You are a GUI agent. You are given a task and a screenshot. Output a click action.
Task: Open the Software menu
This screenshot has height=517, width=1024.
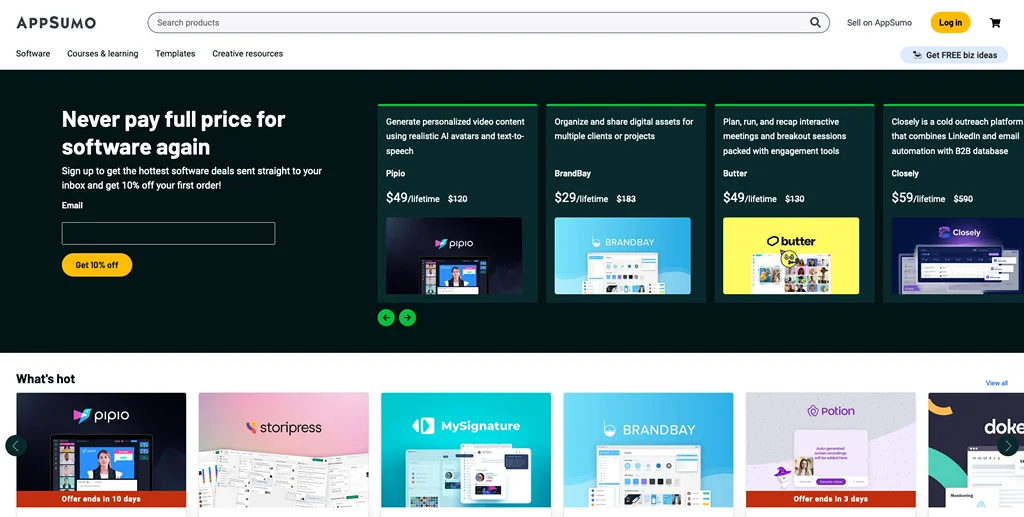pos(33,54)
